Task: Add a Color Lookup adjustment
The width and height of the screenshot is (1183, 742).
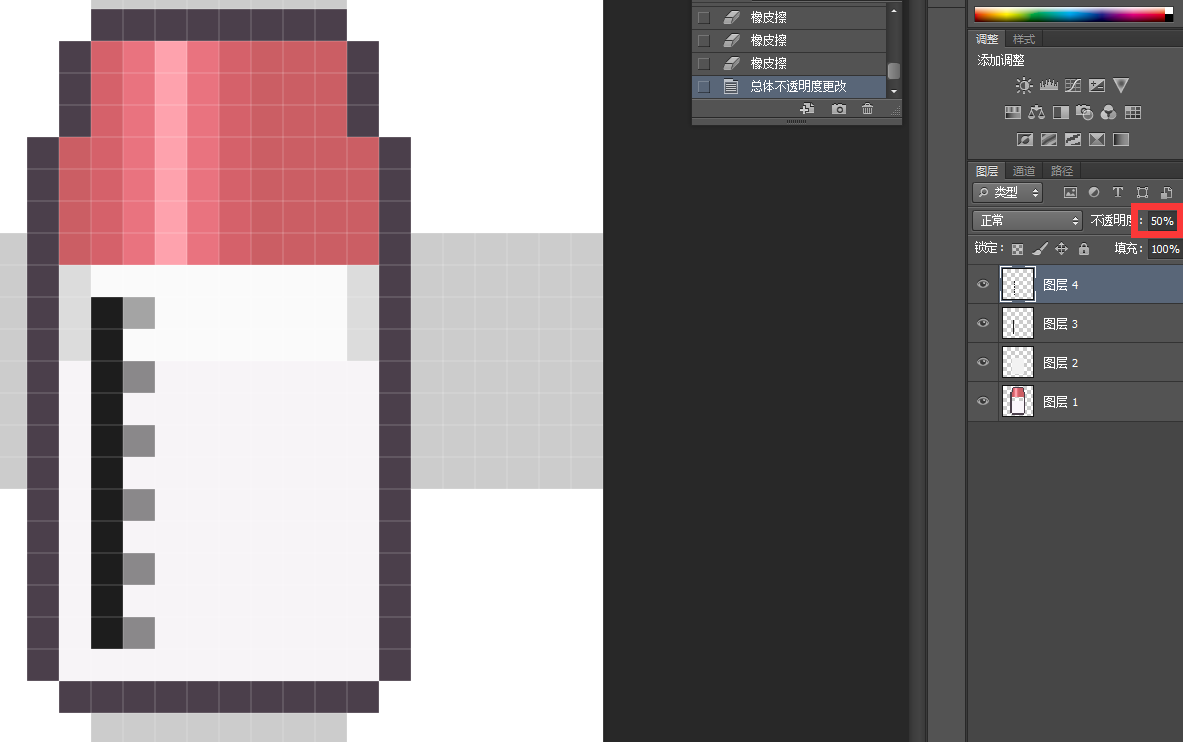Action: coord(1132,112)
